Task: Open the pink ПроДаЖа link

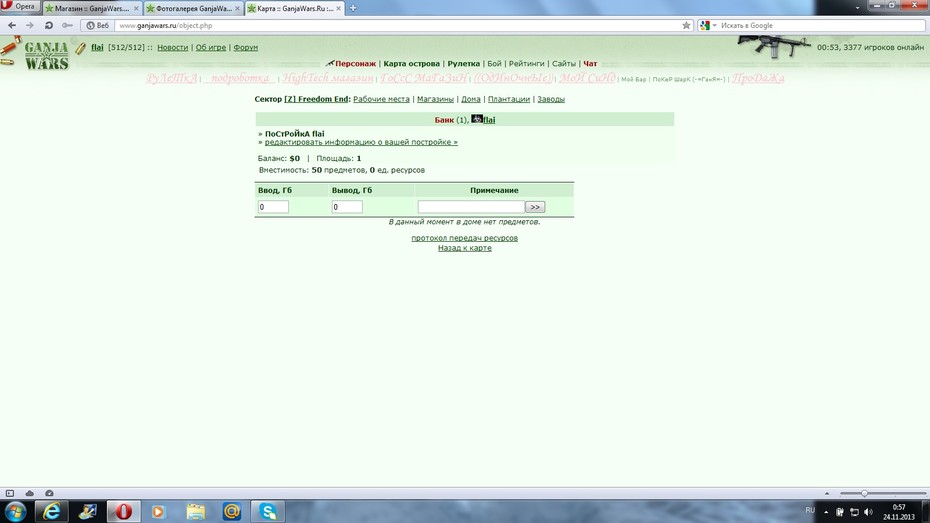Action: tap(758, 78)
